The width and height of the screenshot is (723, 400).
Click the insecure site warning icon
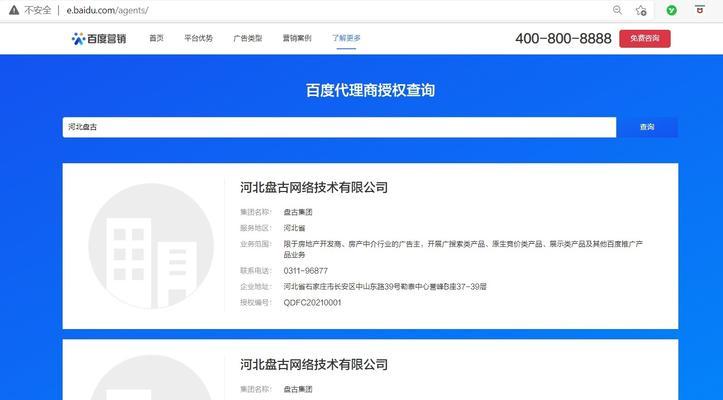click(14, 10)
